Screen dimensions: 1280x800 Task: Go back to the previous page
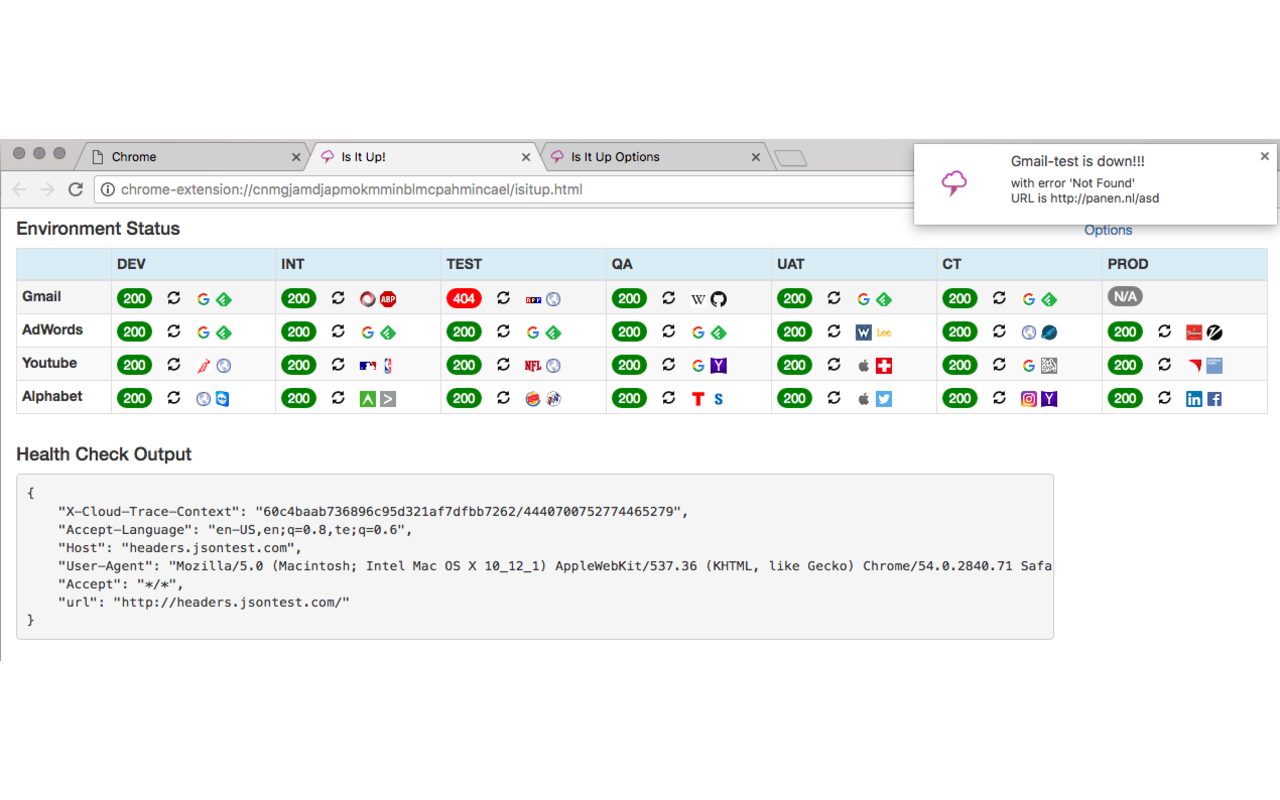[19, 189]
